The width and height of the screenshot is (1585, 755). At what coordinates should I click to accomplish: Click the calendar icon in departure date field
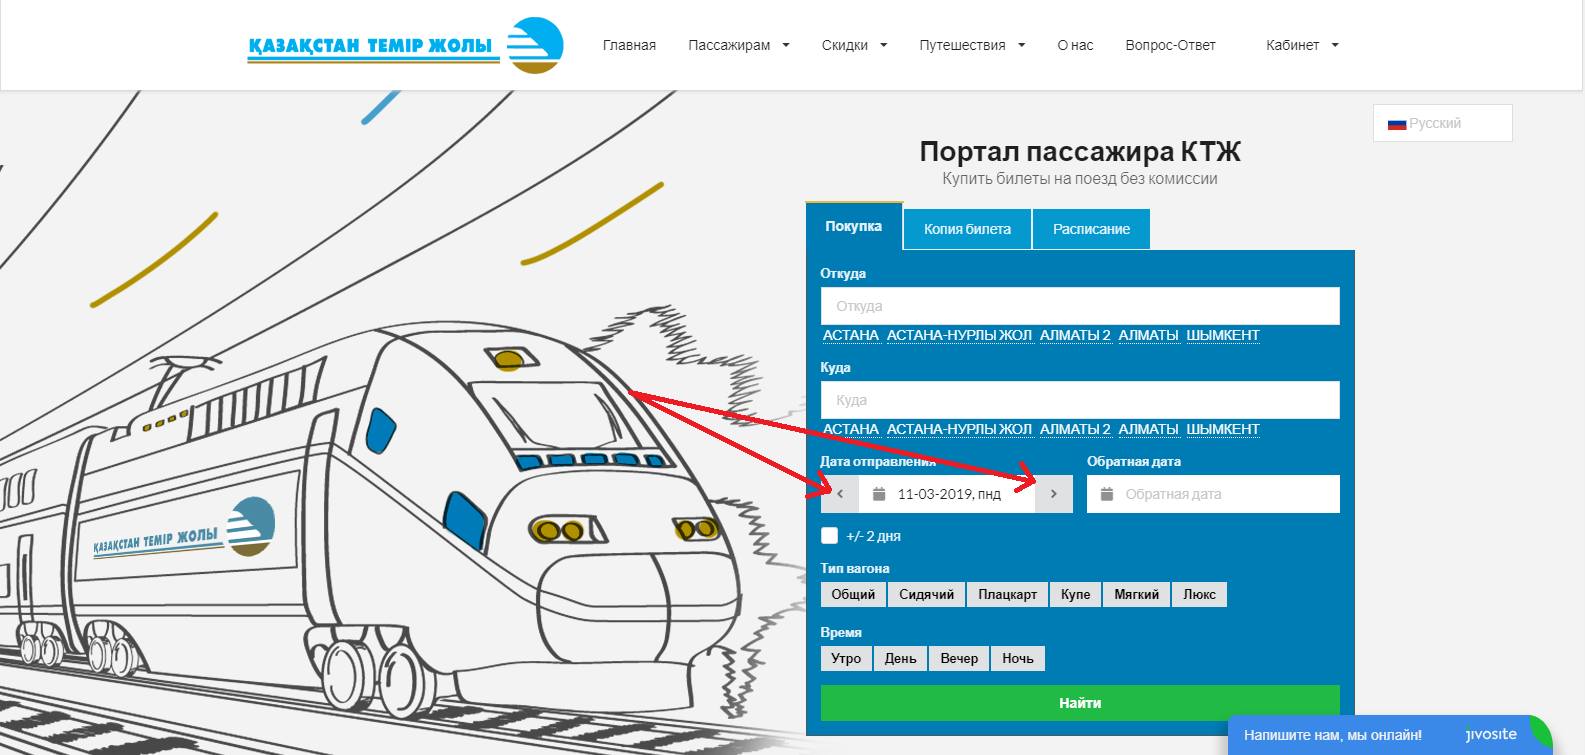(879, 494)
